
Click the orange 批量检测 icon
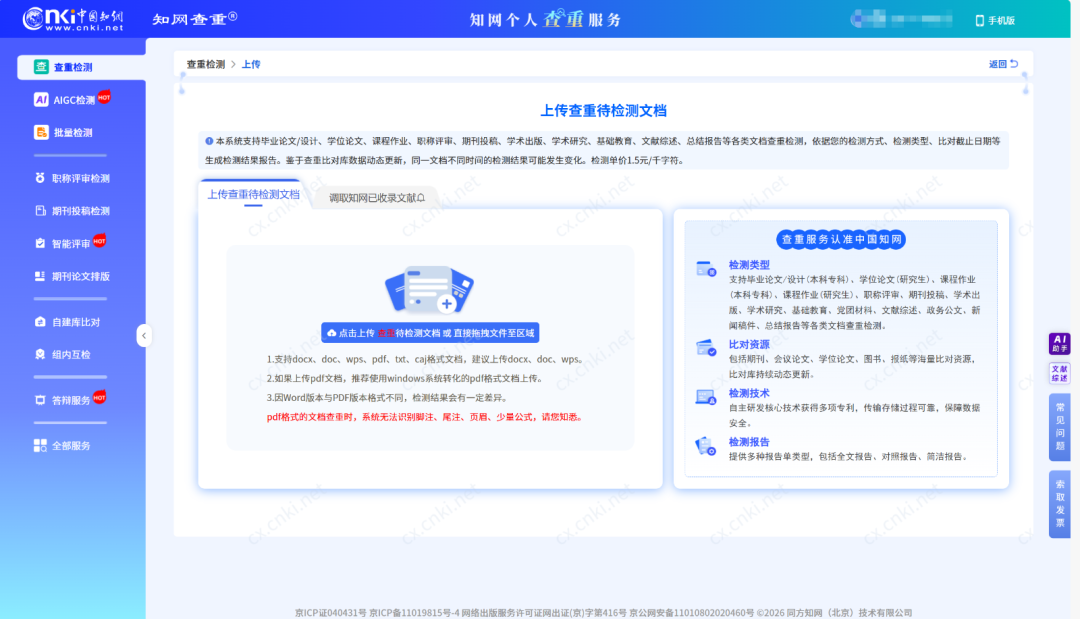[41, 132]
